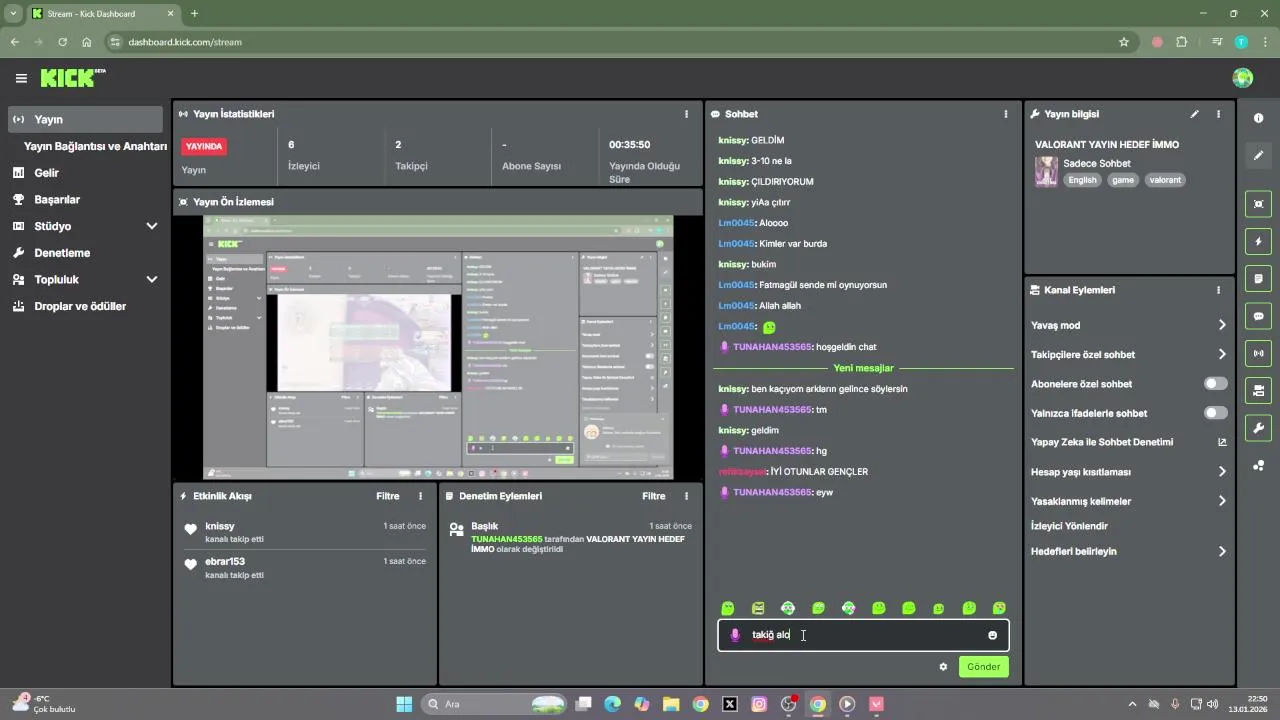Open Yayın İstatistikleri three-dot menu
This screenshot has width=1280, height=720.
coord(686,114)
